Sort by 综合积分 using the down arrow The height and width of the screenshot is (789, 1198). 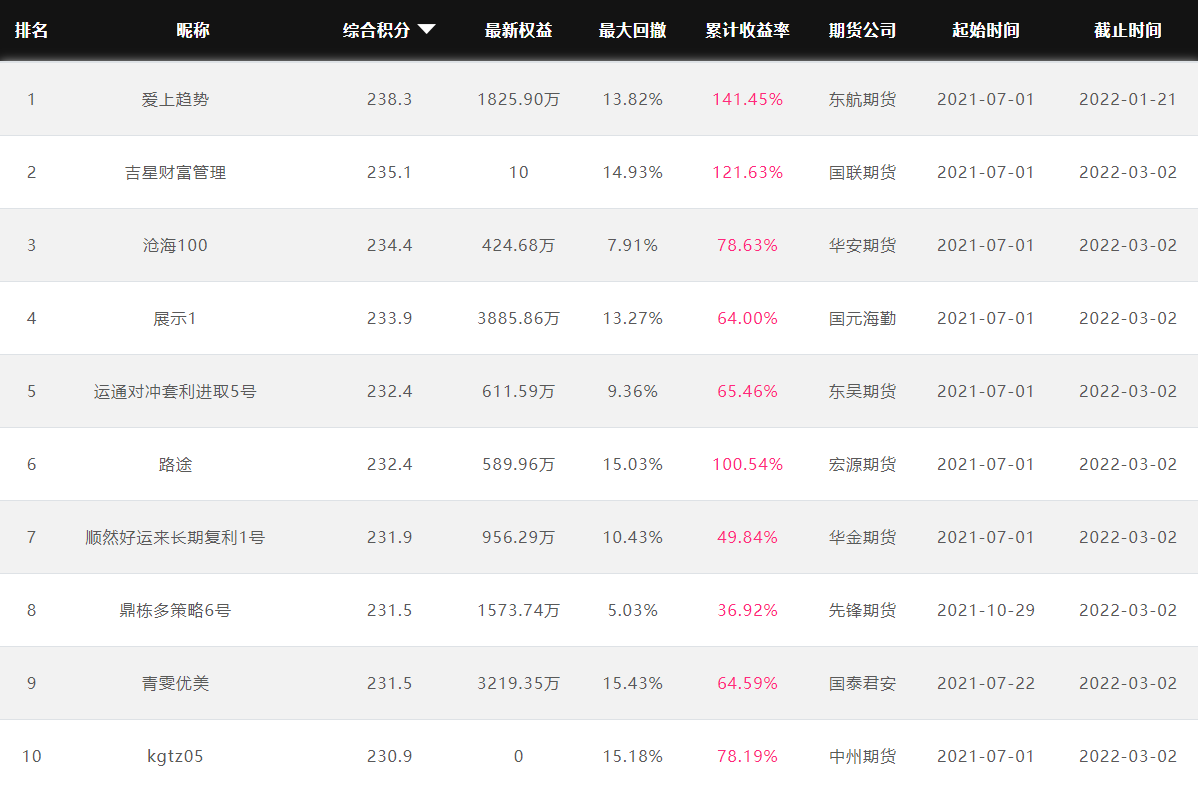pyautogui.click(x=426, y=30)
